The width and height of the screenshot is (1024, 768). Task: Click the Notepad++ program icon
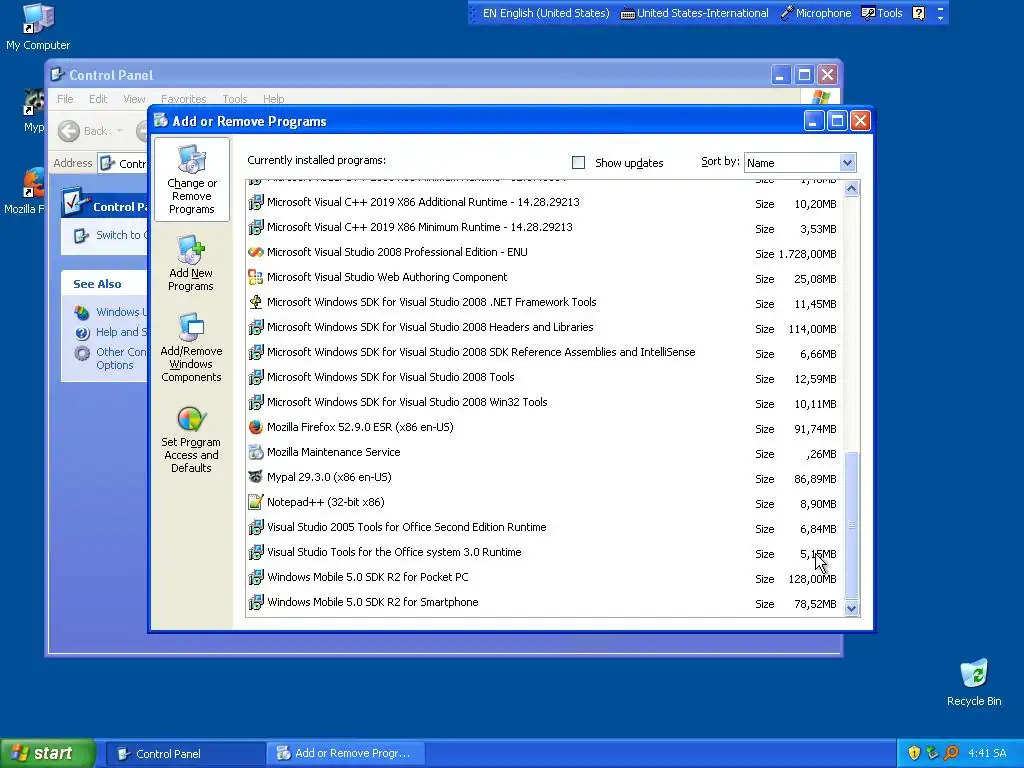[256, 502]
